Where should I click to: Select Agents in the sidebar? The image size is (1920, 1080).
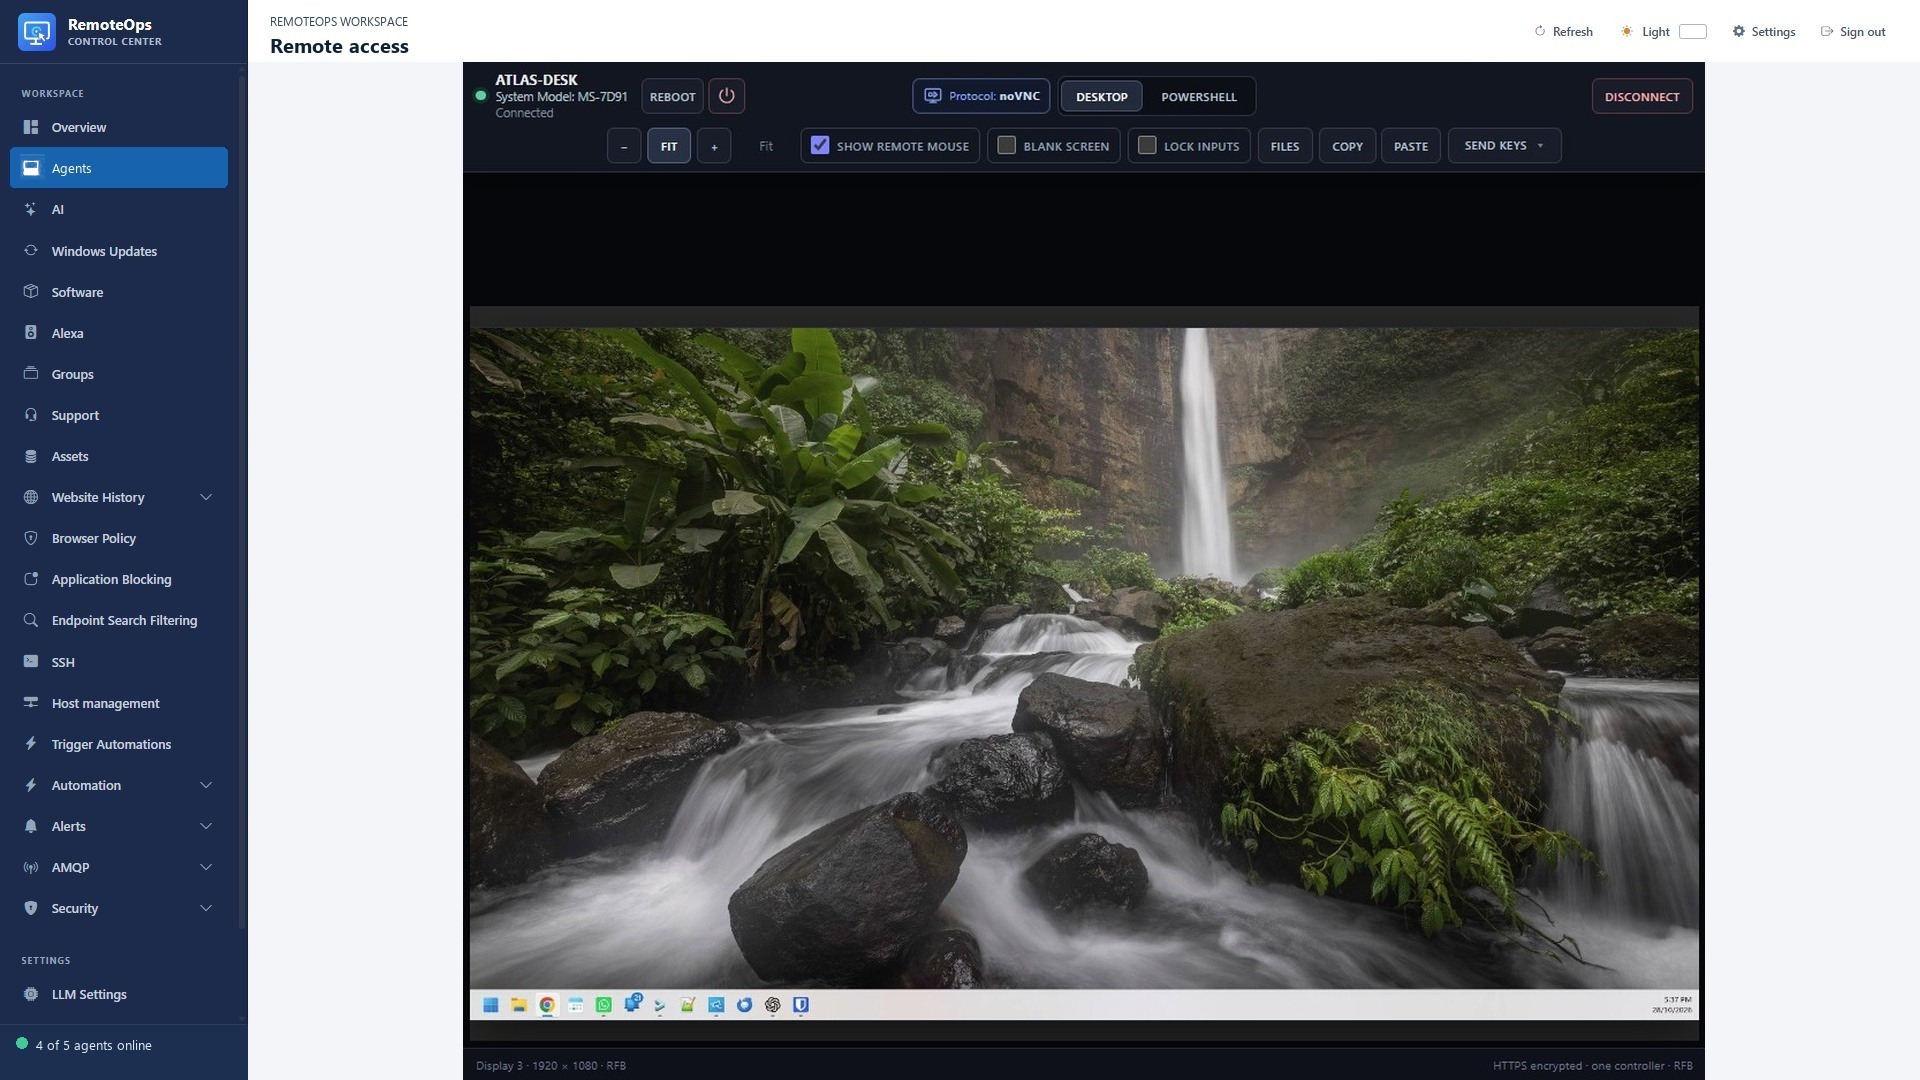[x=119, y=168]
